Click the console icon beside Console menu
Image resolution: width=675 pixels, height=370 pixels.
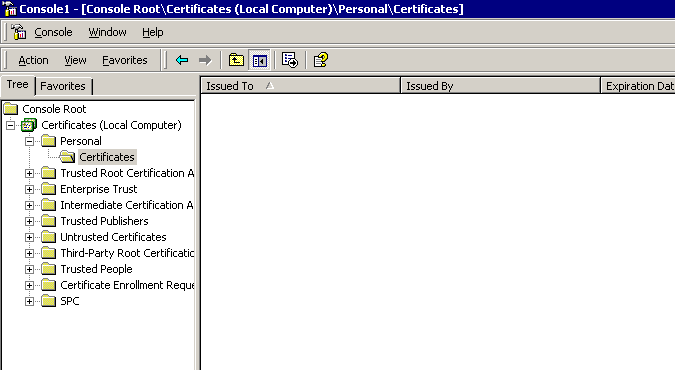tap(19, 32)
